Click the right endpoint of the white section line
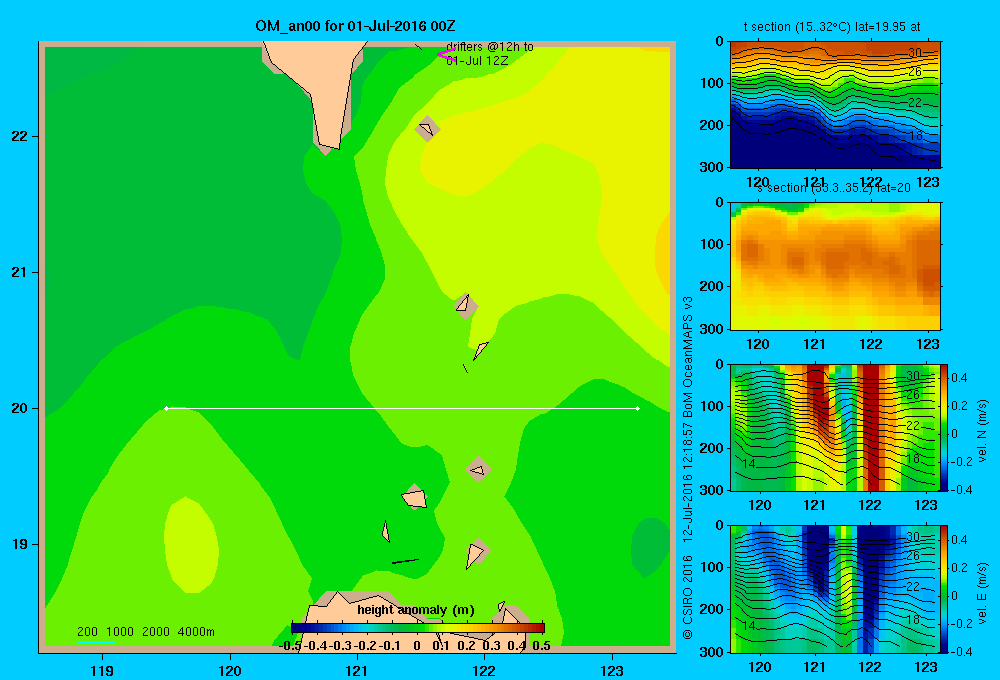This screenshot has width=1000, height=680. click(x=638, y=408)
